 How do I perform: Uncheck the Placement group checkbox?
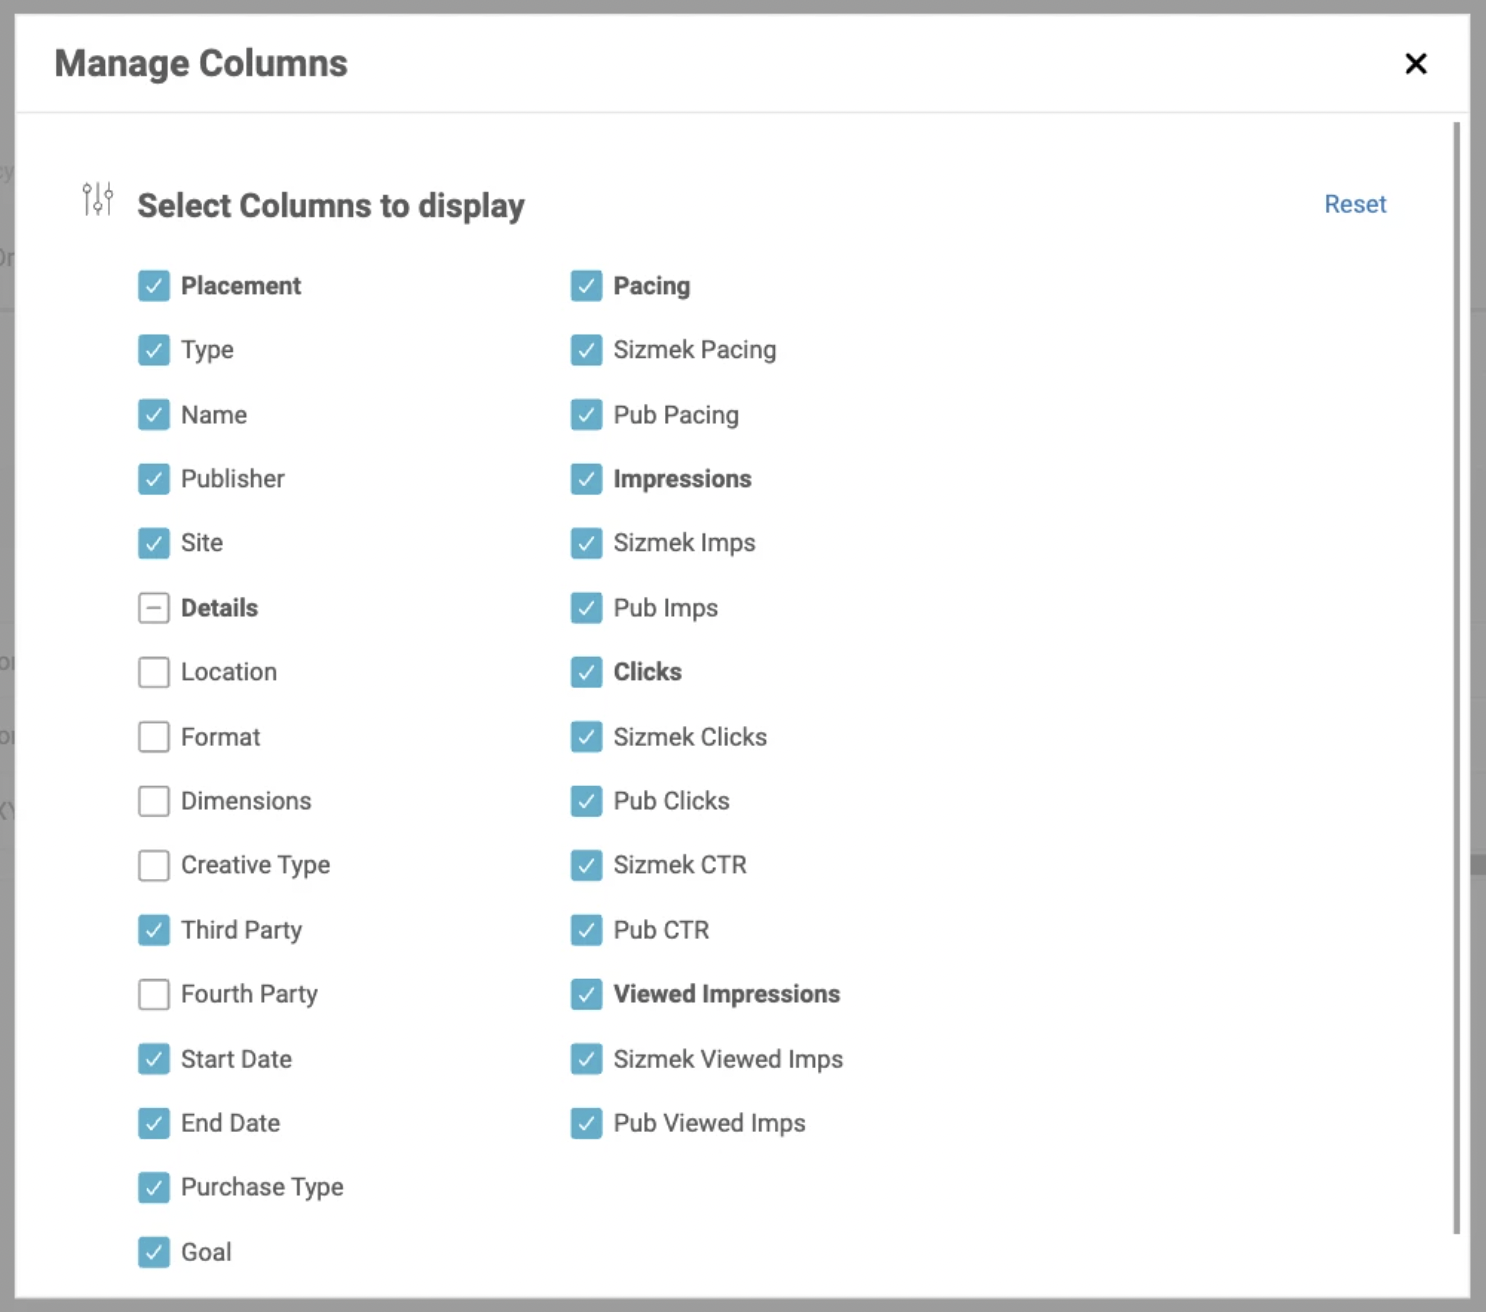tap(154, 286)
